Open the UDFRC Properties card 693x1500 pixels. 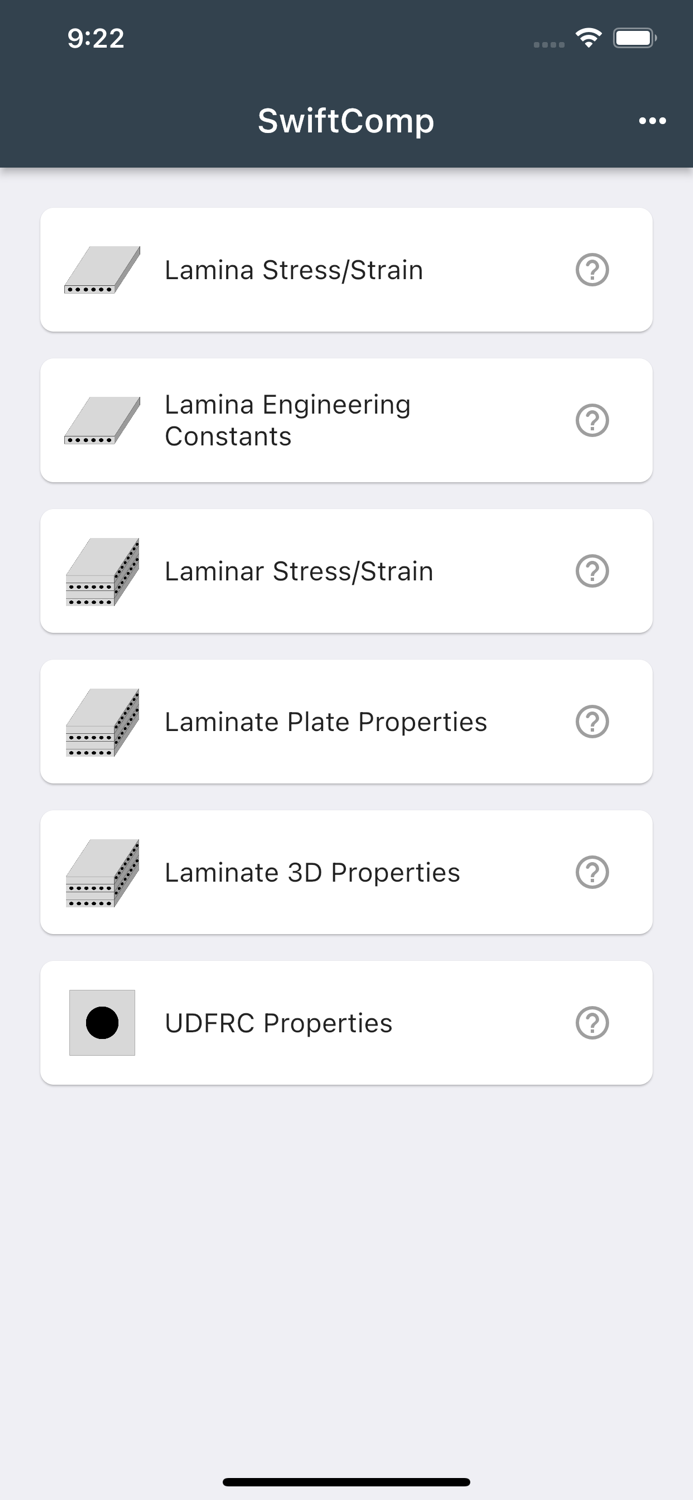346,1022
